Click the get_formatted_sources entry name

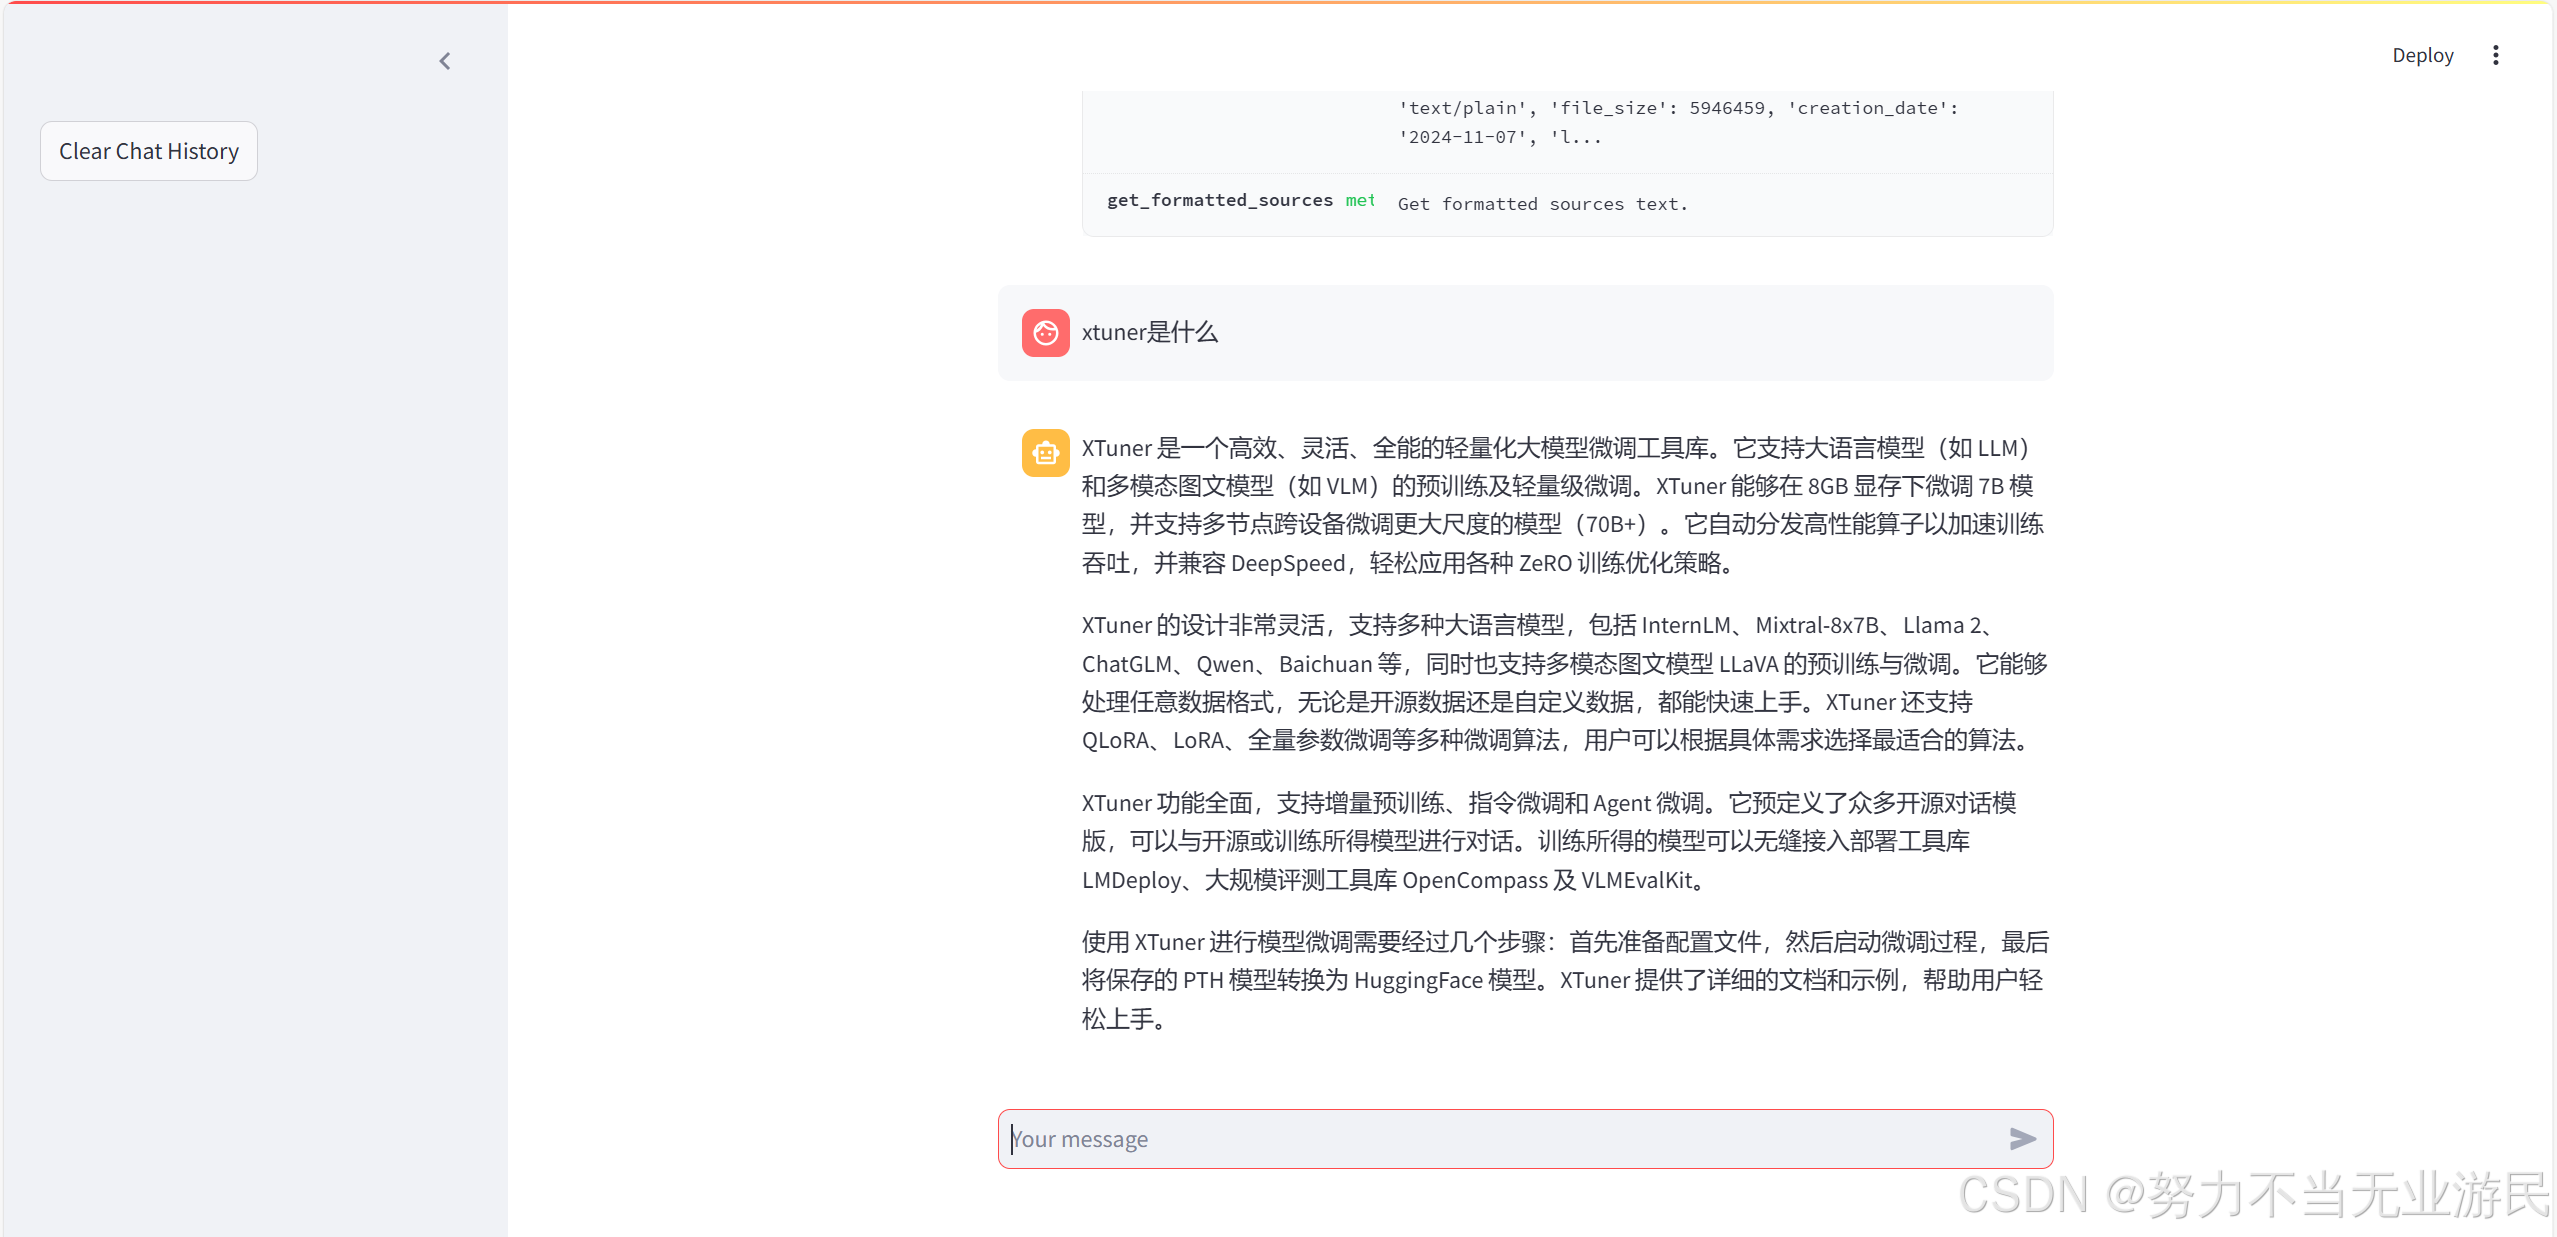pyautogui.click(x=1219, y=200)
